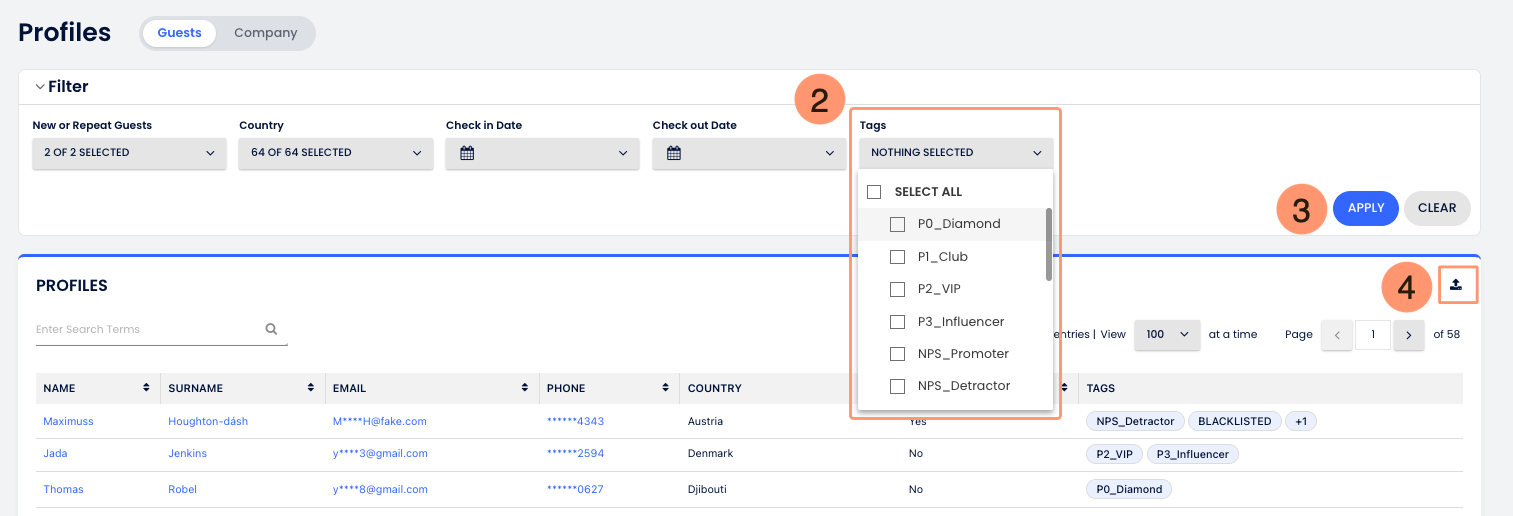Switch to the Company tab
1513x516 pixels.
pyautogui.click(x=266, y=33)
